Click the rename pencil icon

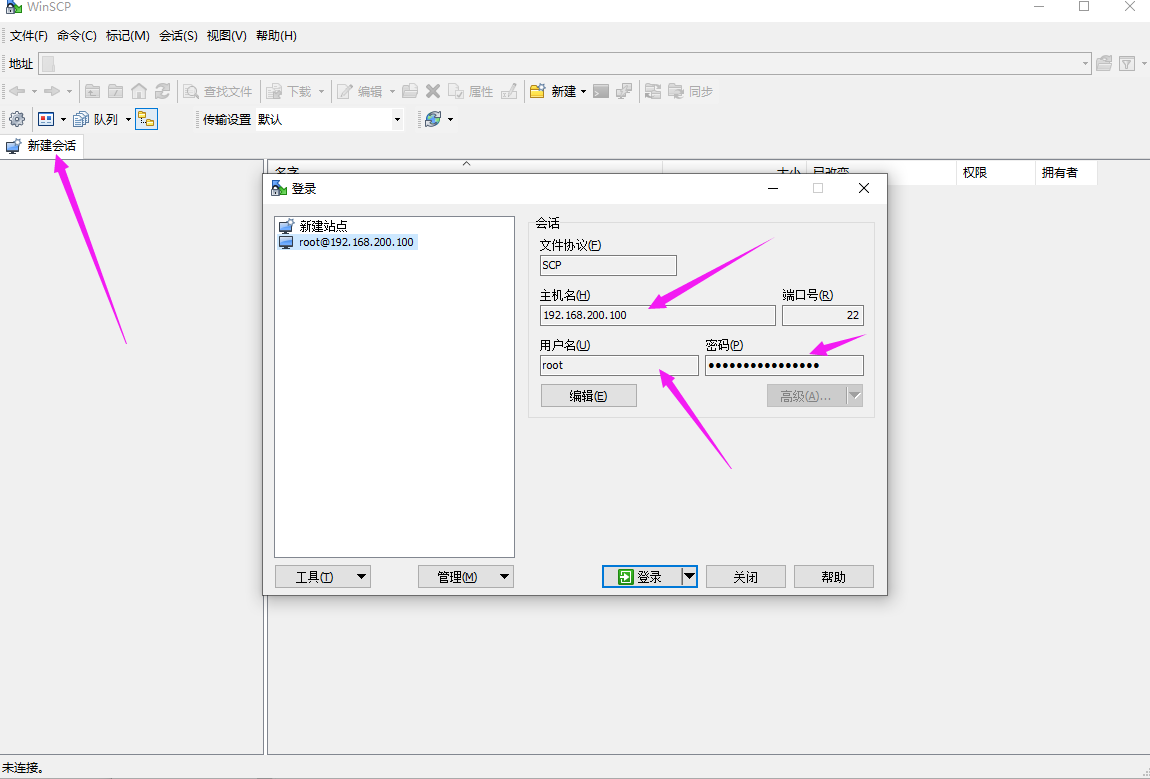click(x=509, y=91)
